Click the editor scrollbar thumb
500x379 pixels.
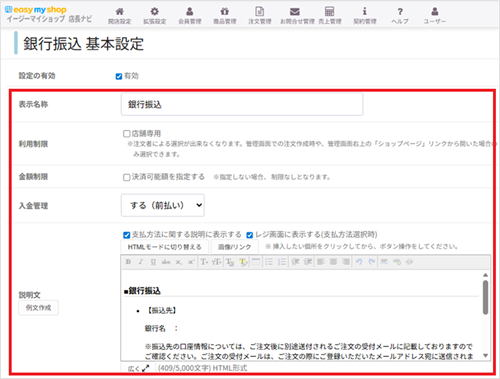pyautogui.click(x=485, y=297)
